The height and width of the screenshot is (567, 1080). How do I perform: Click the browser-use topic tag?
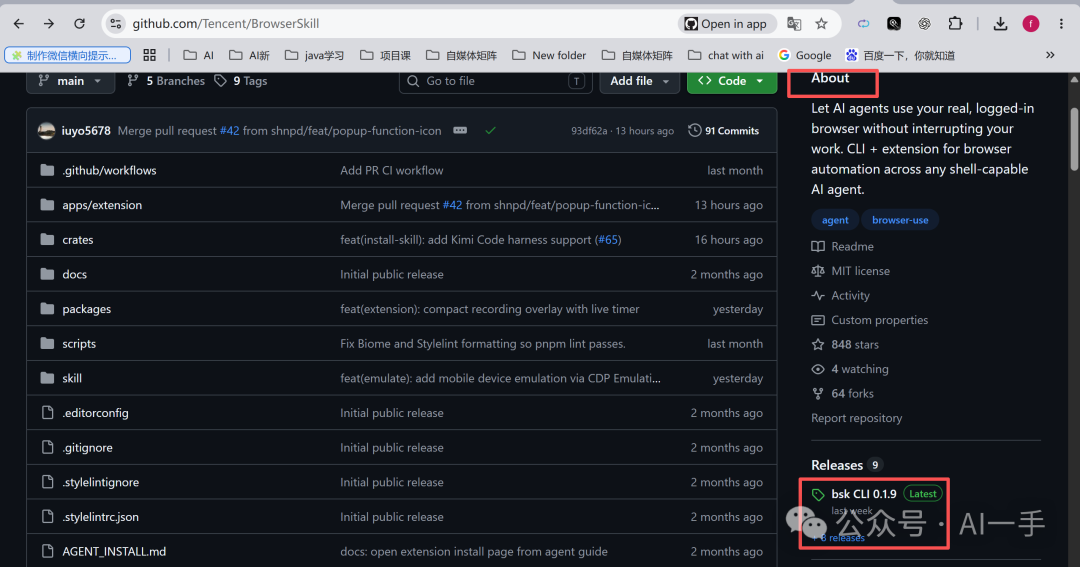pos(900,220)
